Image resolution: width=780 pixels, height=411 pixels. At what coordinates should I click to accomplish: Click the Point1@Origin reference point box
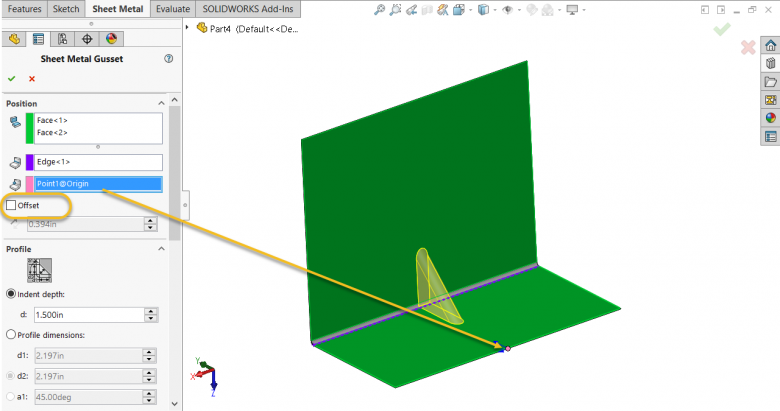pyautogui.click(x=98, y=184)
